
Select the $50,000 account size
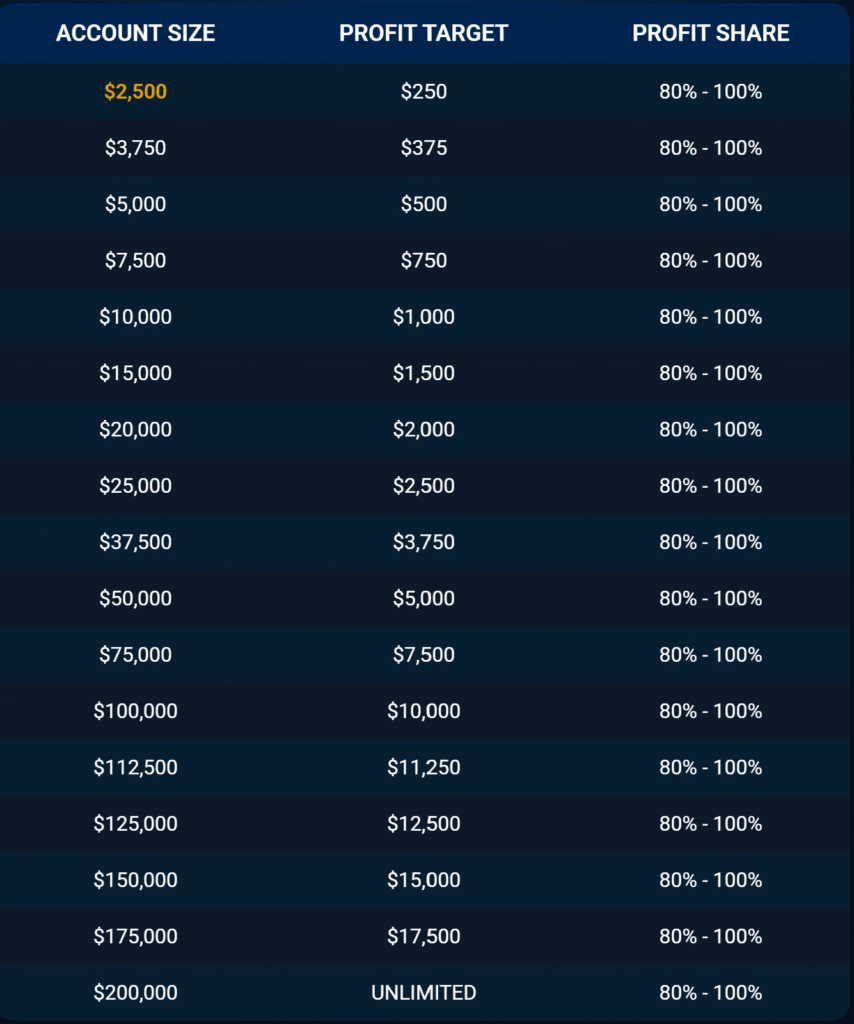click(135, 598)
